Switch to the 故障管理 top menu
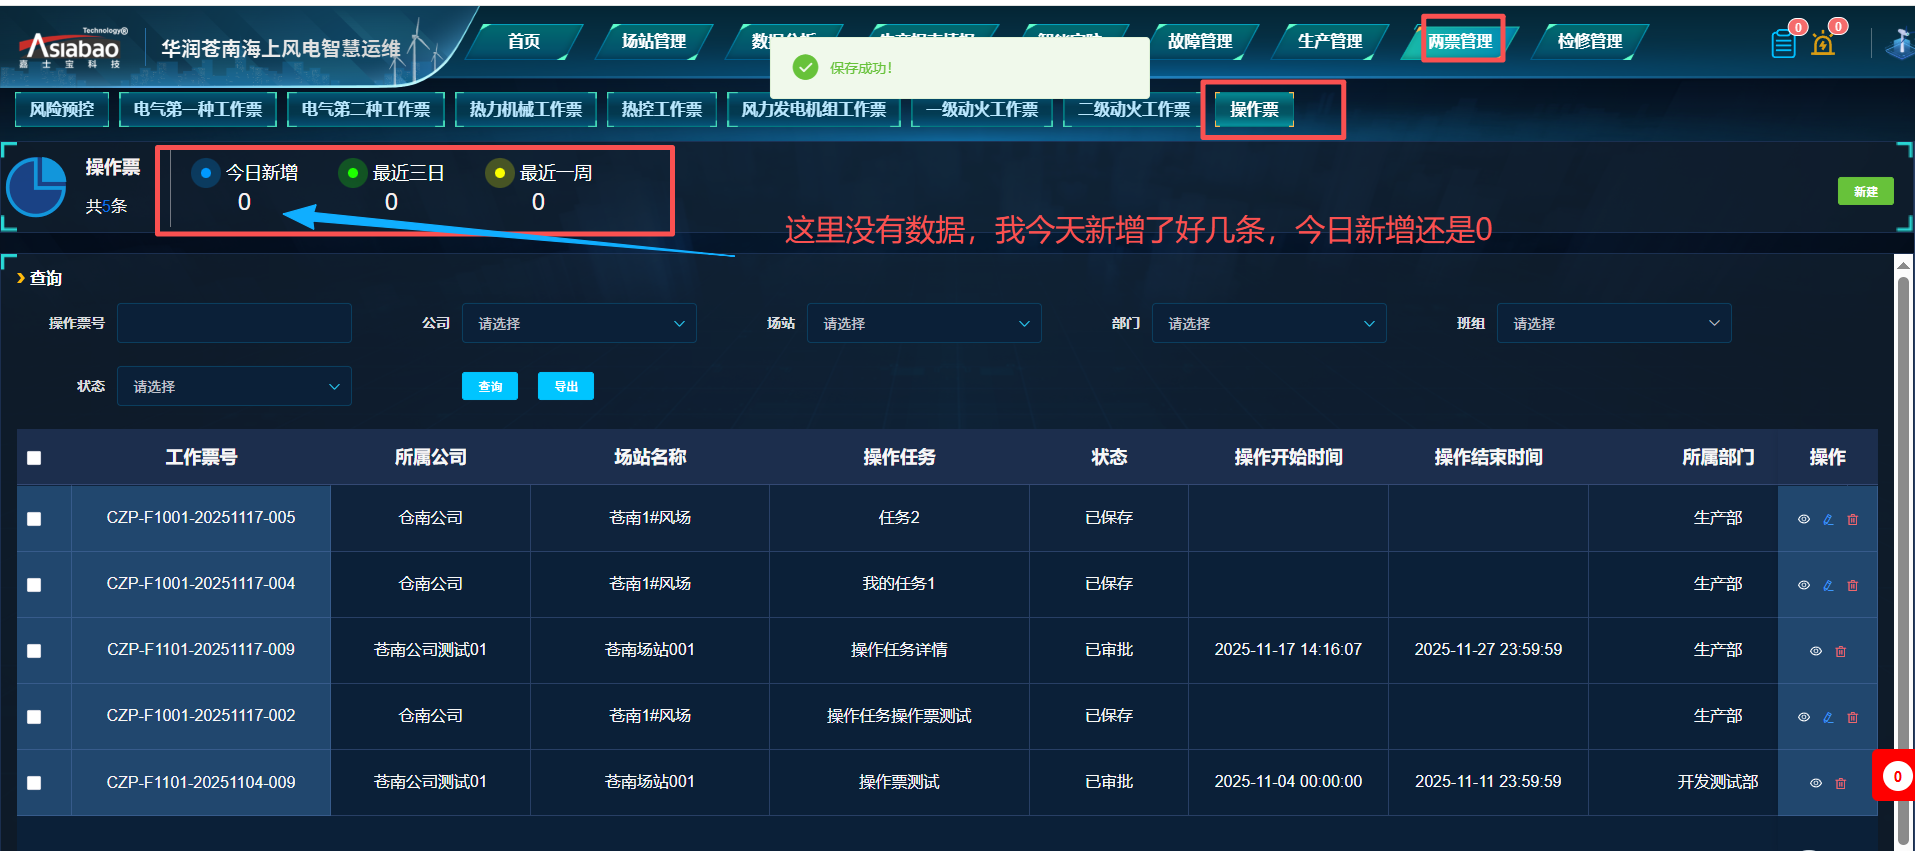1915x851 pixels. click(x=1200, y=41)
